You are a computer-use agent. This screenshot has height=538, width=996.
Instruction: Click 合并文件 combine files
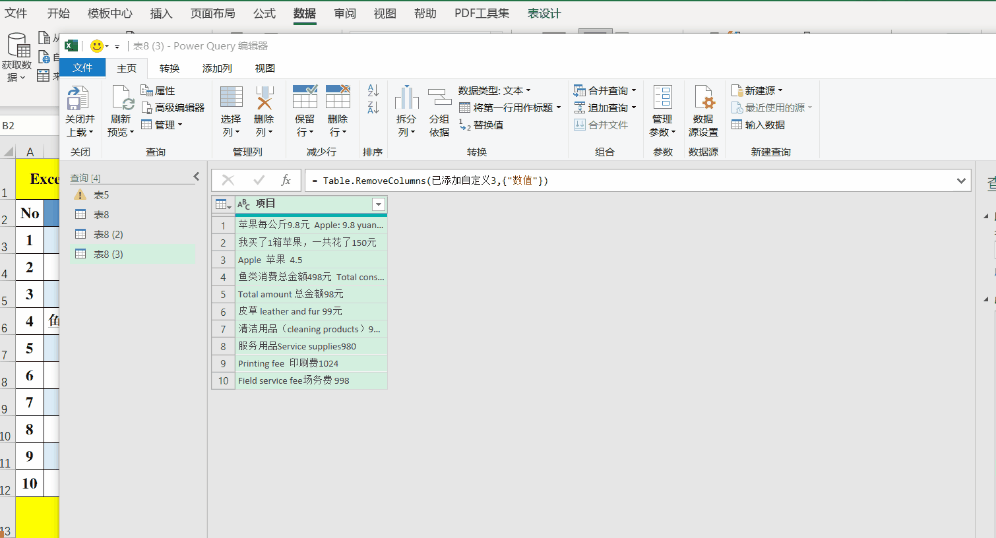tap(601, 124)
